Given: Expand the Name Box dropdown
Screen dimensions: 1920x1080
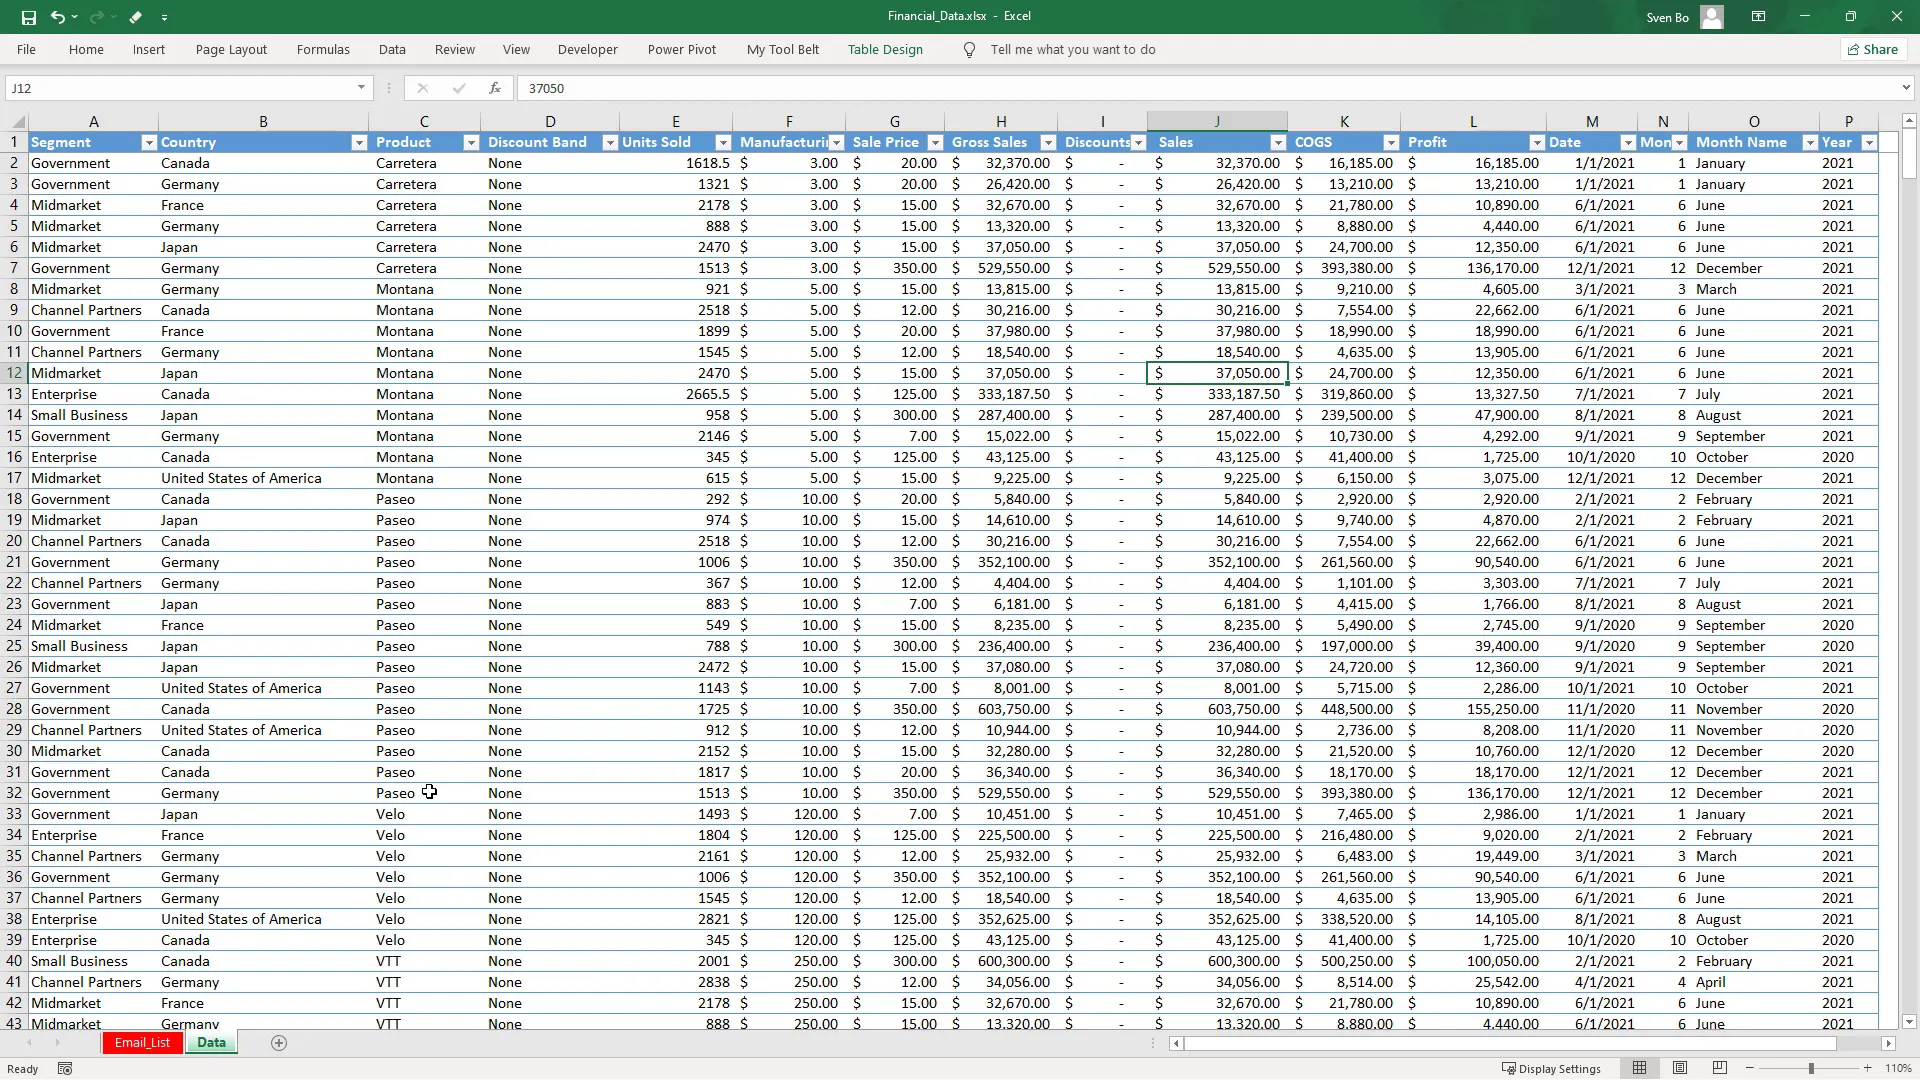Looking at the screenshot, I should 360,88.
